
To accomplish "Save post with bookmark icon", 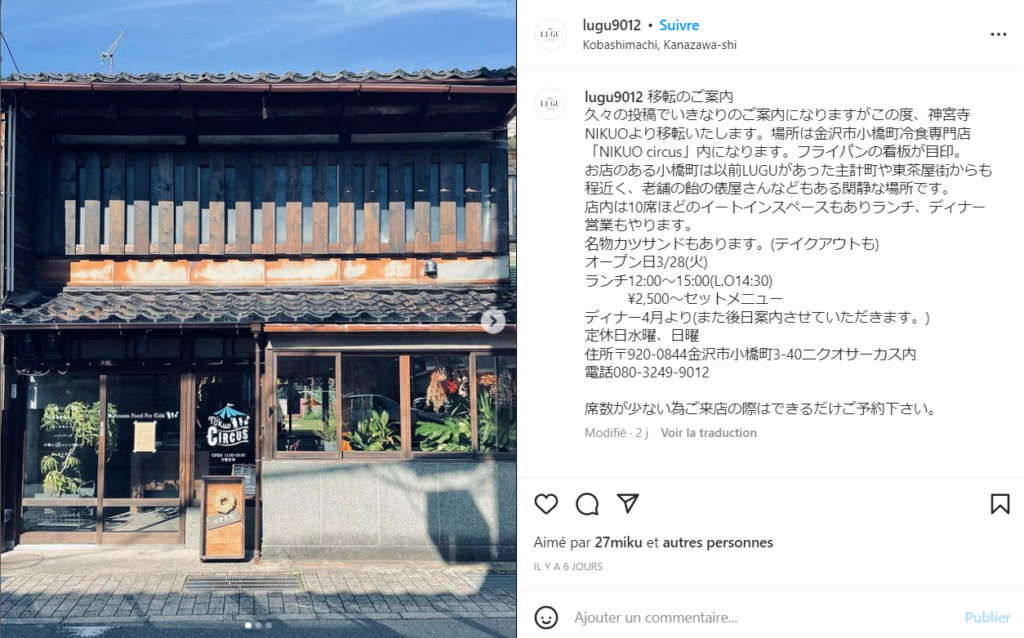I will pos(1000,504).
